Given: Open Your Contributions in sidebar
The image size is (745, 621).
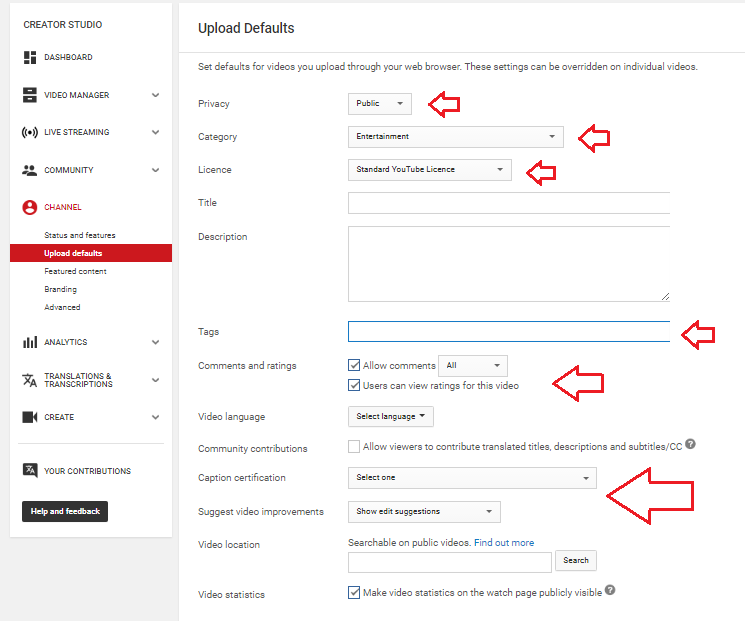Looking at the screenshot, I should 87,471.
